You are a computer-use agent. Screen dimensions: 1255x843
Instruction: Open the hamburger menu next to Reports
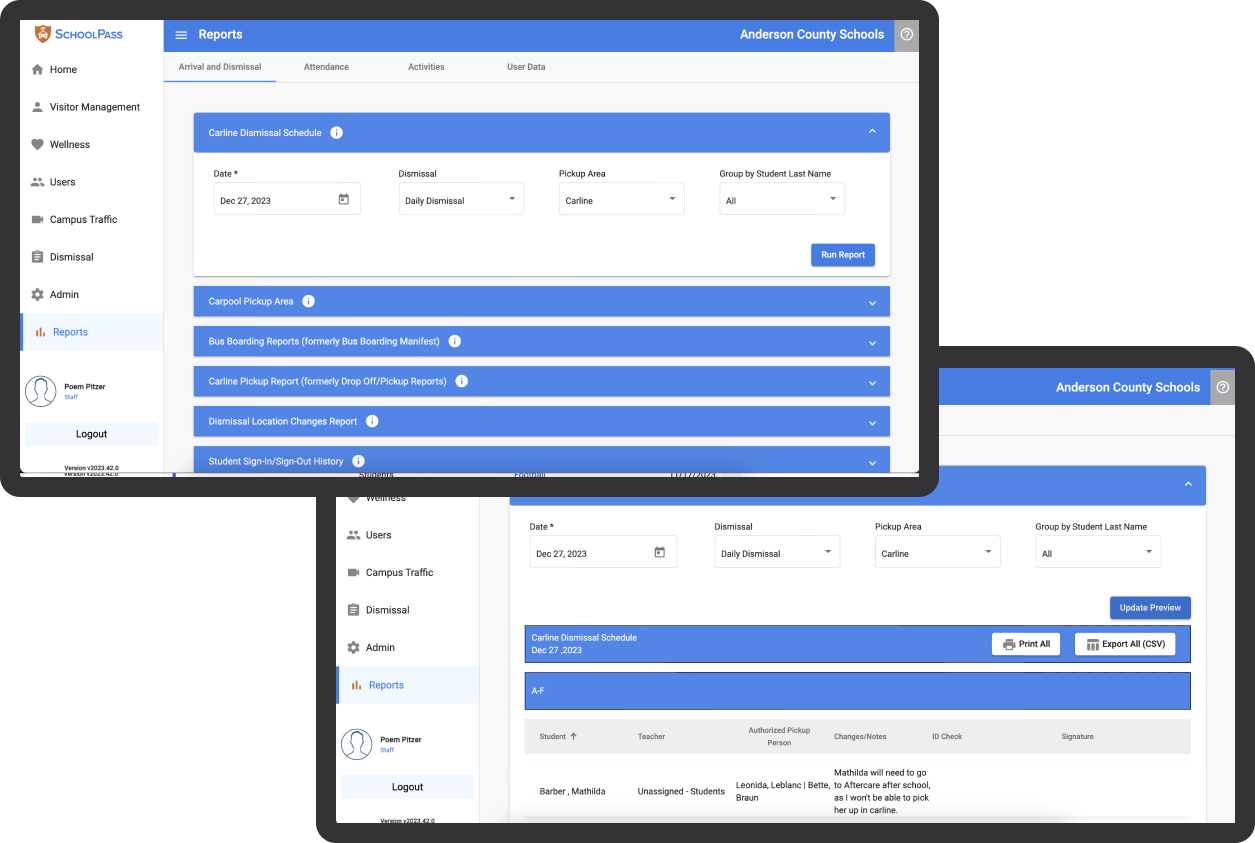(x=181, y=35)
